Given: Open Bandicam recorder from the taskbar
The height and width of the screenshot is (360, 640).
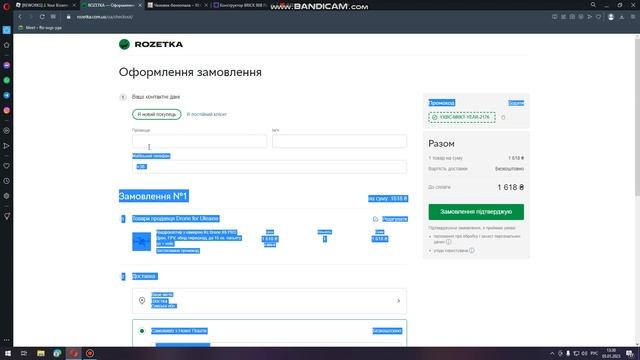Looking at the screenshot, I should [x=90, y=353].
